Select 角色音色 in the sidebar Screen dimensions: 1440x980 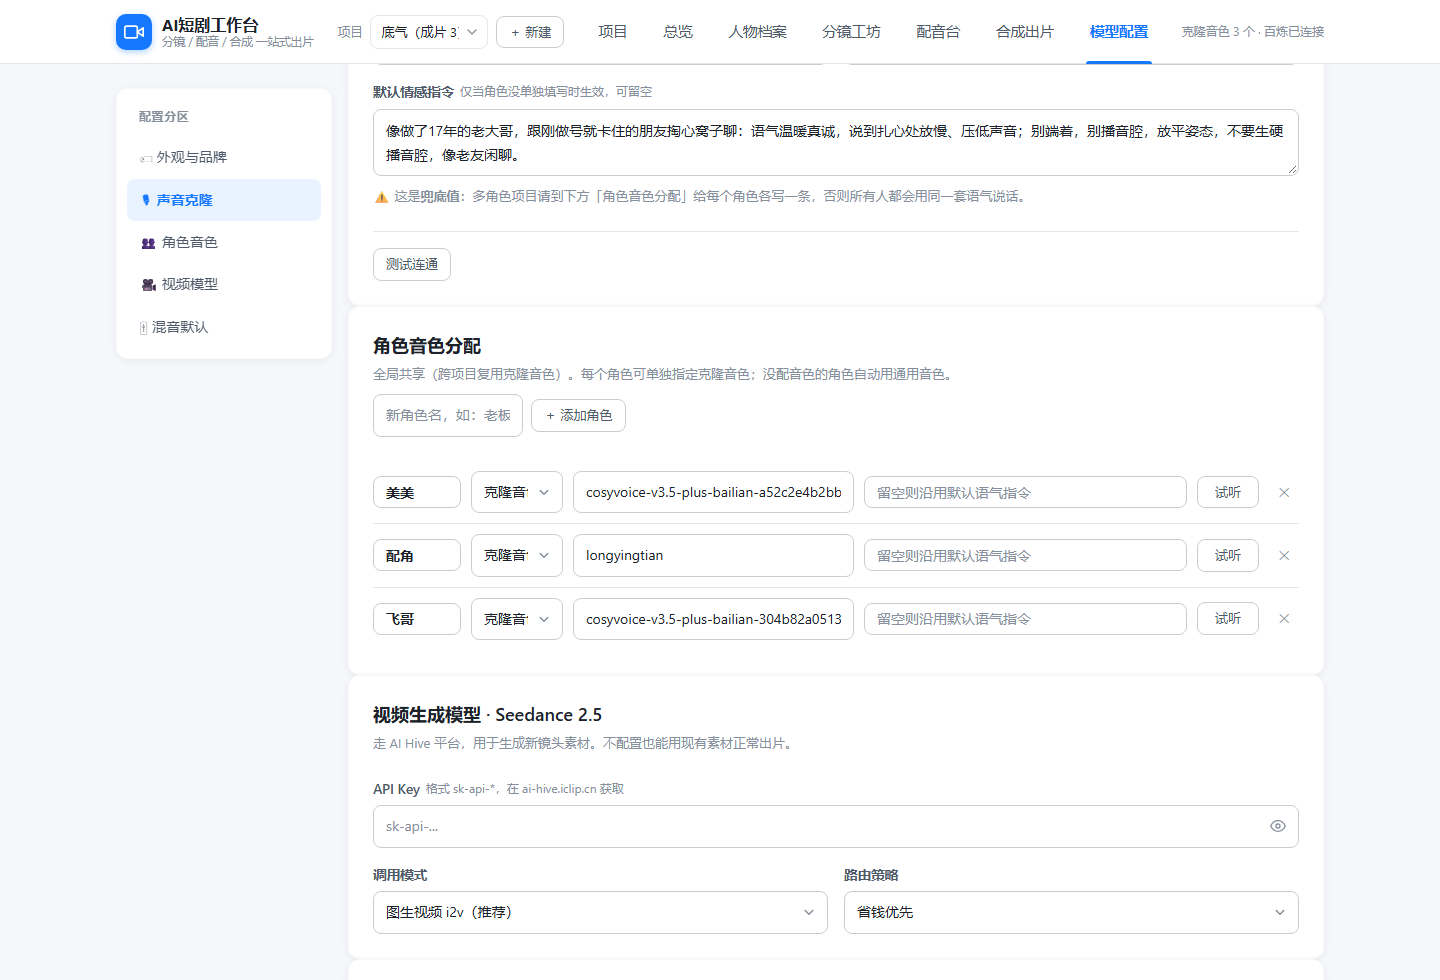coord(224,242)
